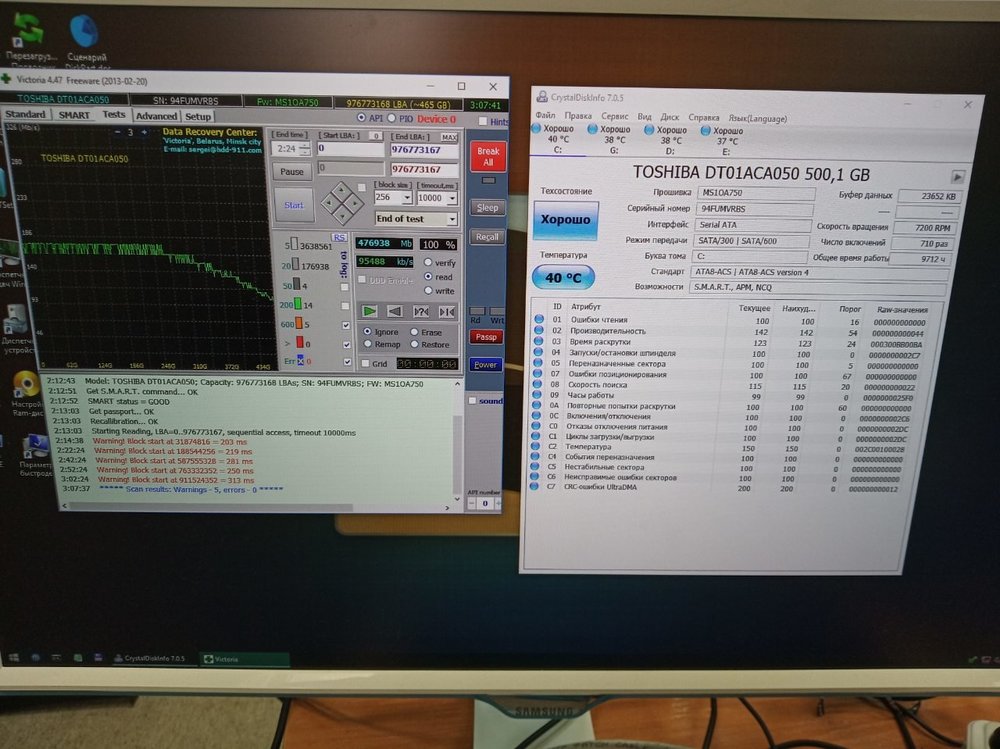Click the reverse scan direction icon

point(393,311)
